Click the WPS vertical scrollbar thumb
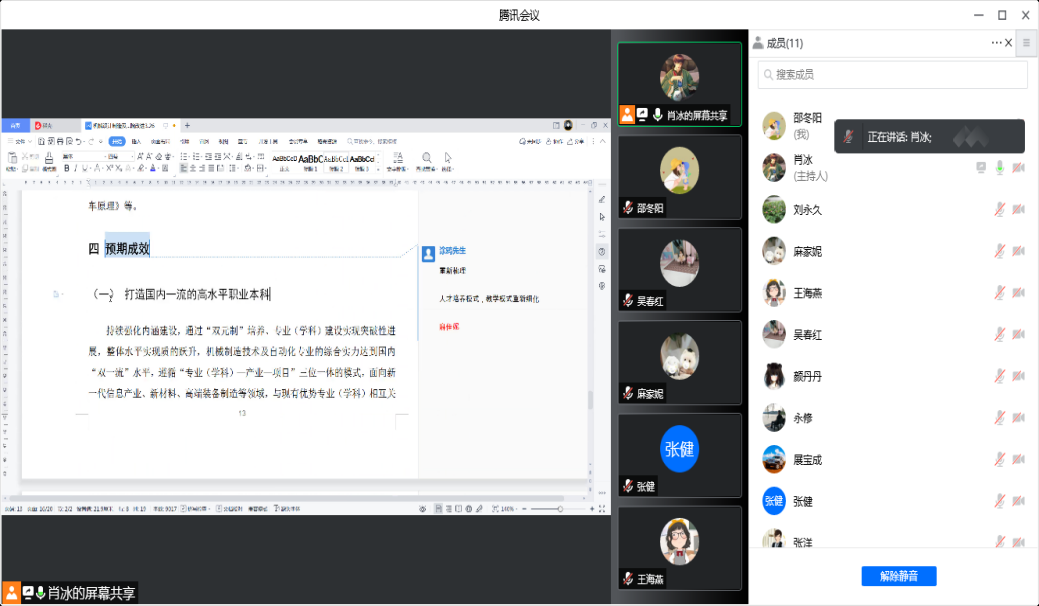Viewport: 1039px width, 606px height. (x=590, y=399)
